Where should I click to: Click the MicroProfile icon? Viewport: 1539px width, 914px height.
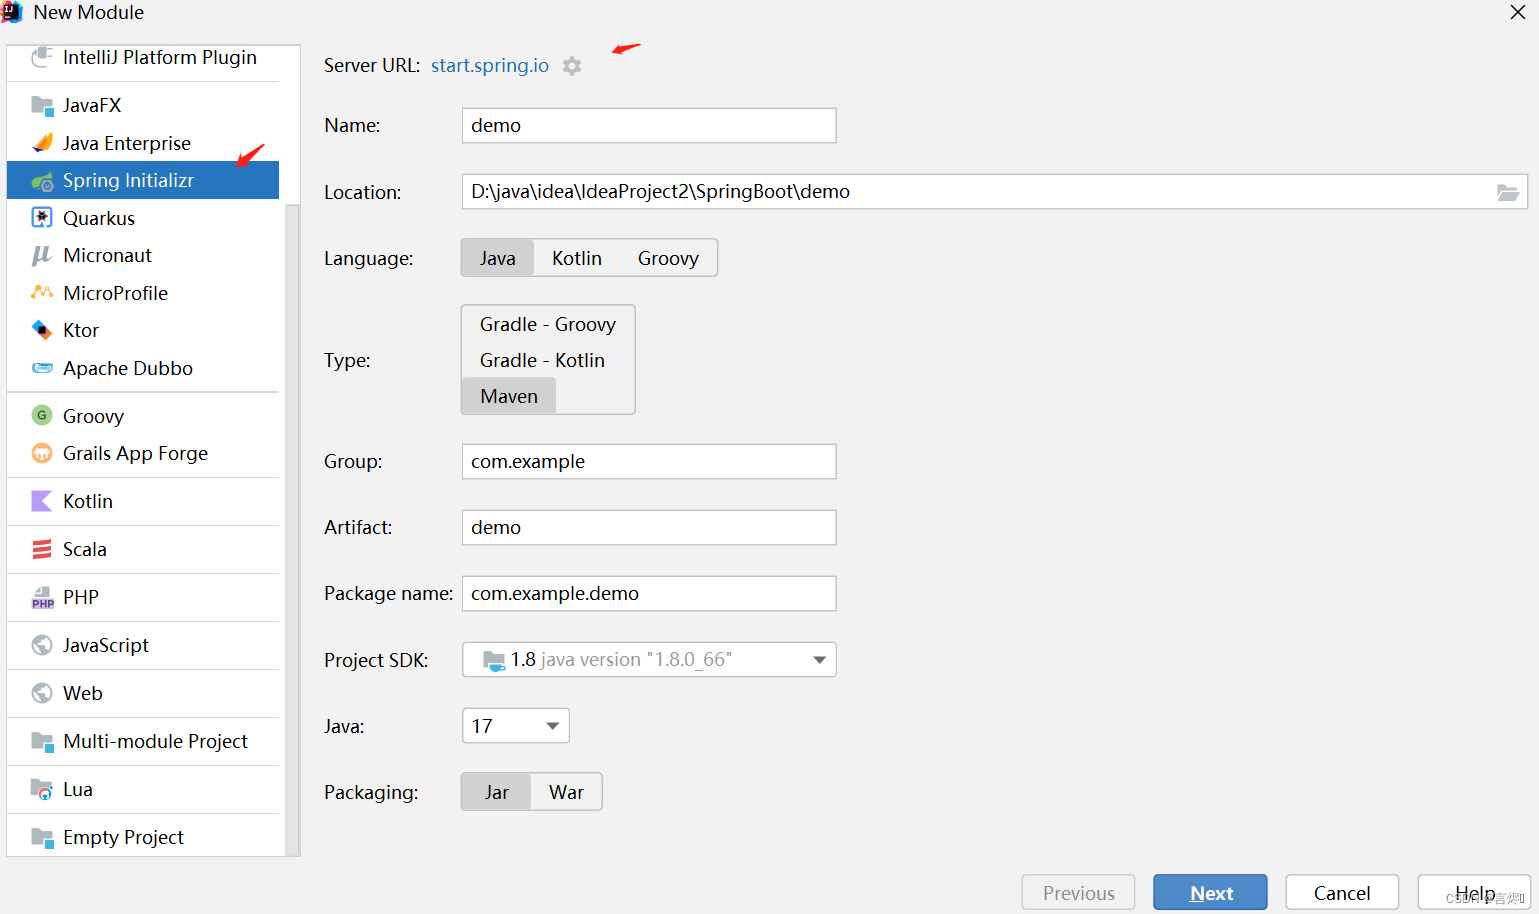42,293
